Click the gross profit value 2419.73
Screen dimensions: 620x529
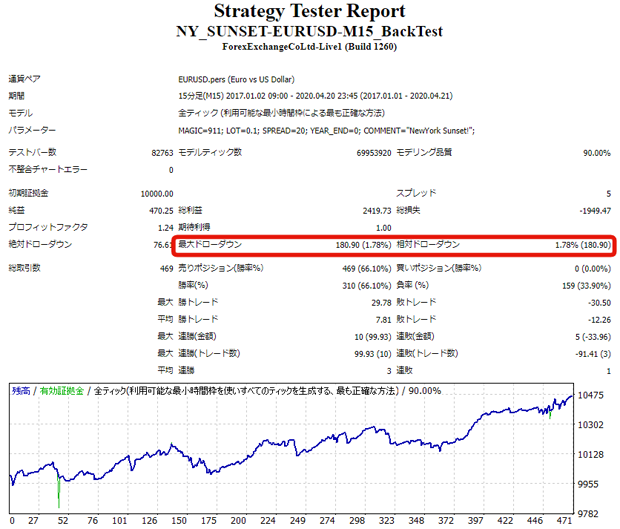click(377, 211)
